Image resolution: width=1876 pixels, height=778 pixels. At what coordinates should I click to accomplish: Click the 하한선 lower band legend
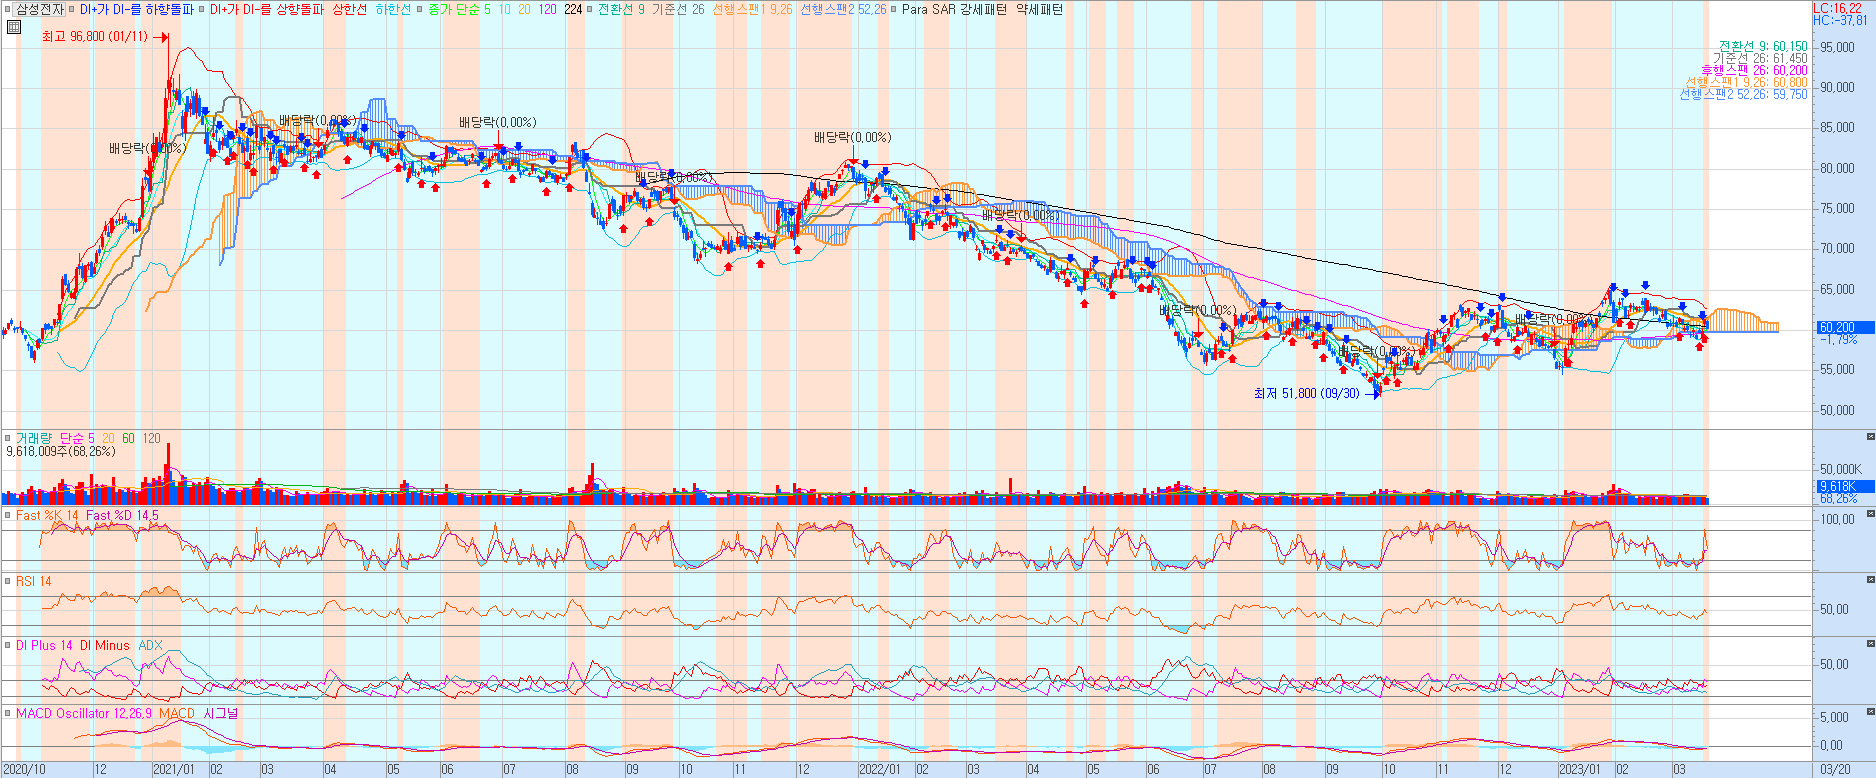[393, 10]
